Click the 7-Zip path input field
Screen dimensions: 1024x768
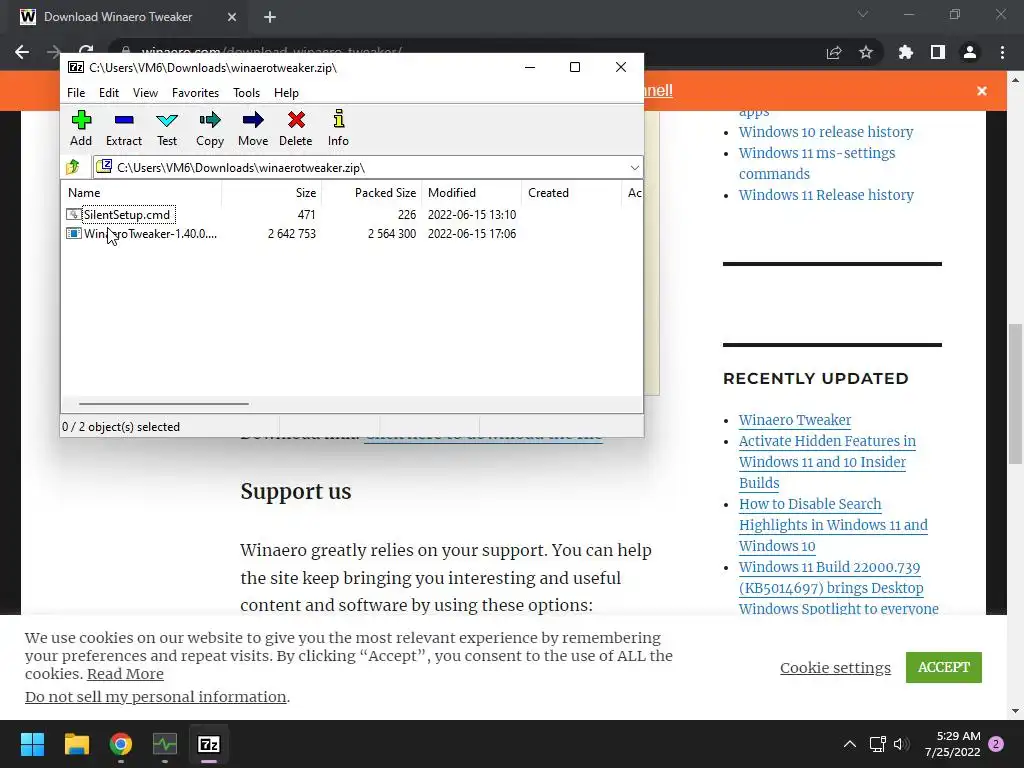pyautogui.click(x=368, y=168)
